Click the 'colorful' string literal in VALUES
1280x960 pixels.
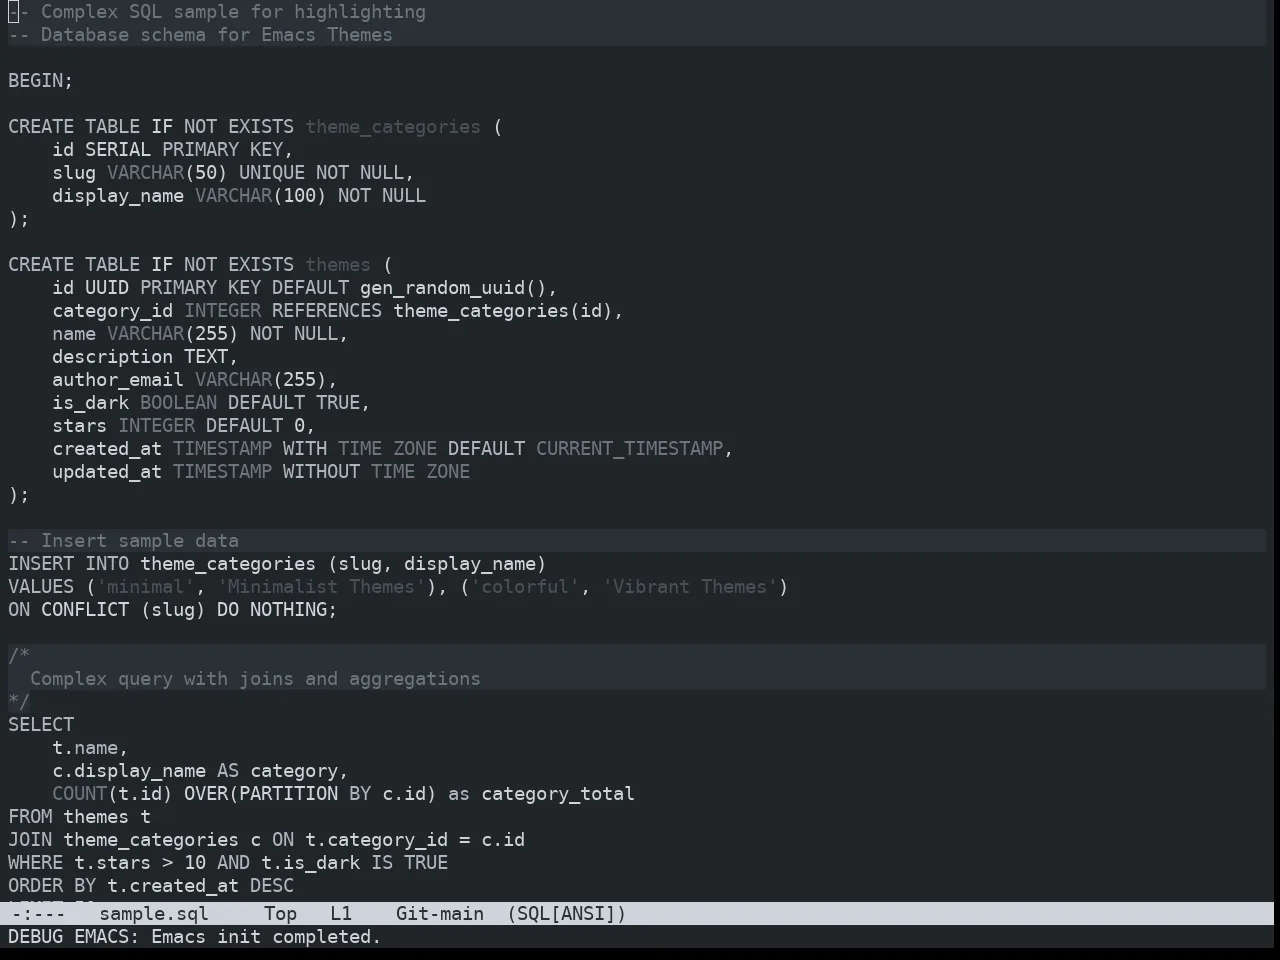tap(525, 586)
